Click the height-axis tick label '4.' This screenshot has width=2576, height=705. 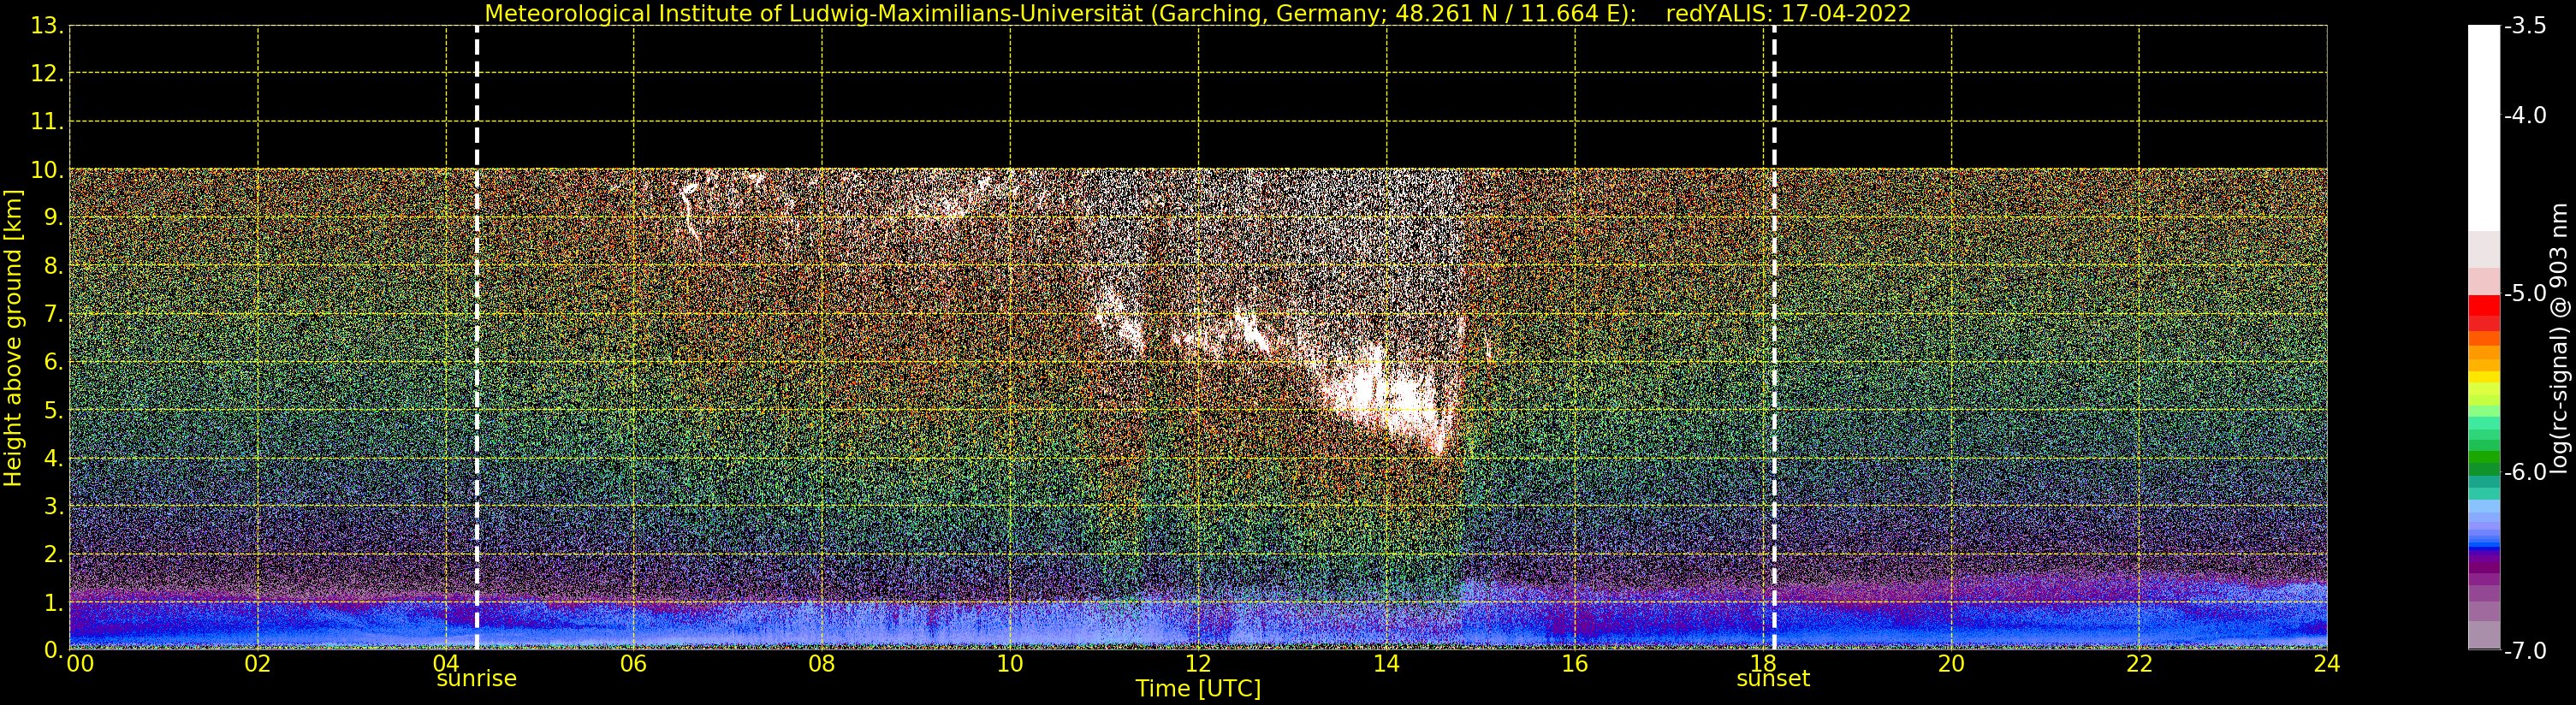click(54, 458)
